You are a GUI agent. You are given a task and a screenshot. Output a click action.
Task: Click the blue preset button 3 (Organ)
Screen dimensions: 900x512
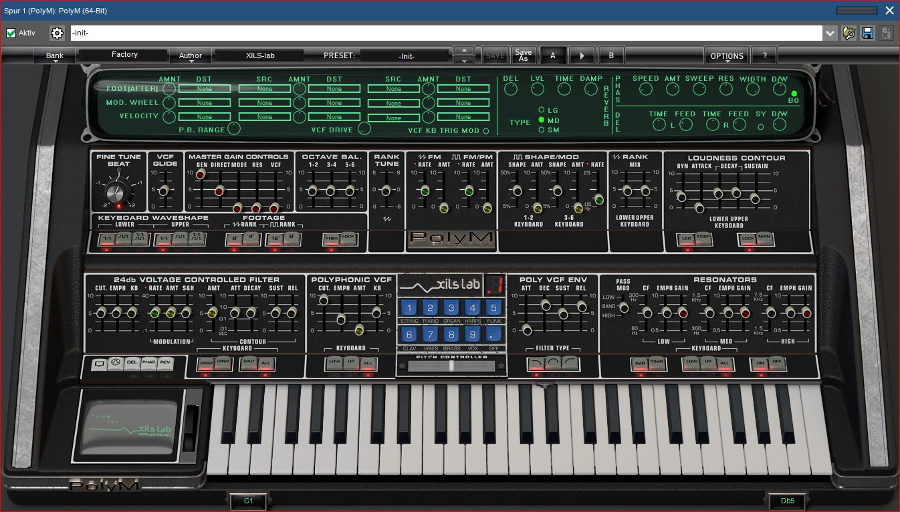451,308
